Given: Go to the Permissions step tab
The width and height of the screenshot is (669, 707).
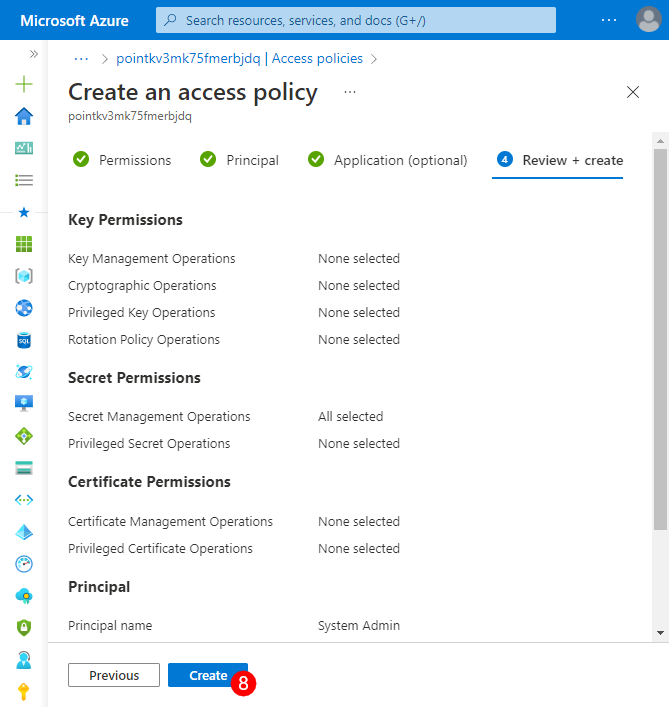Looking at the screenshot, I should [122, 160].
